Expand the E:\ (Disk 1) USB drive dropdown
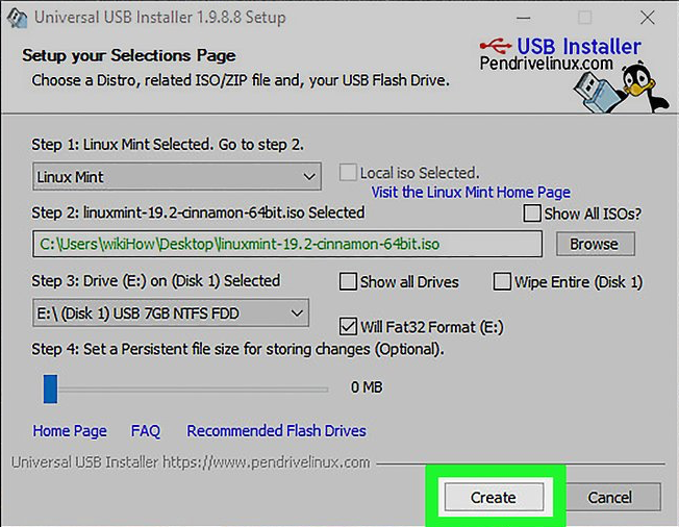 coord(170,314)
